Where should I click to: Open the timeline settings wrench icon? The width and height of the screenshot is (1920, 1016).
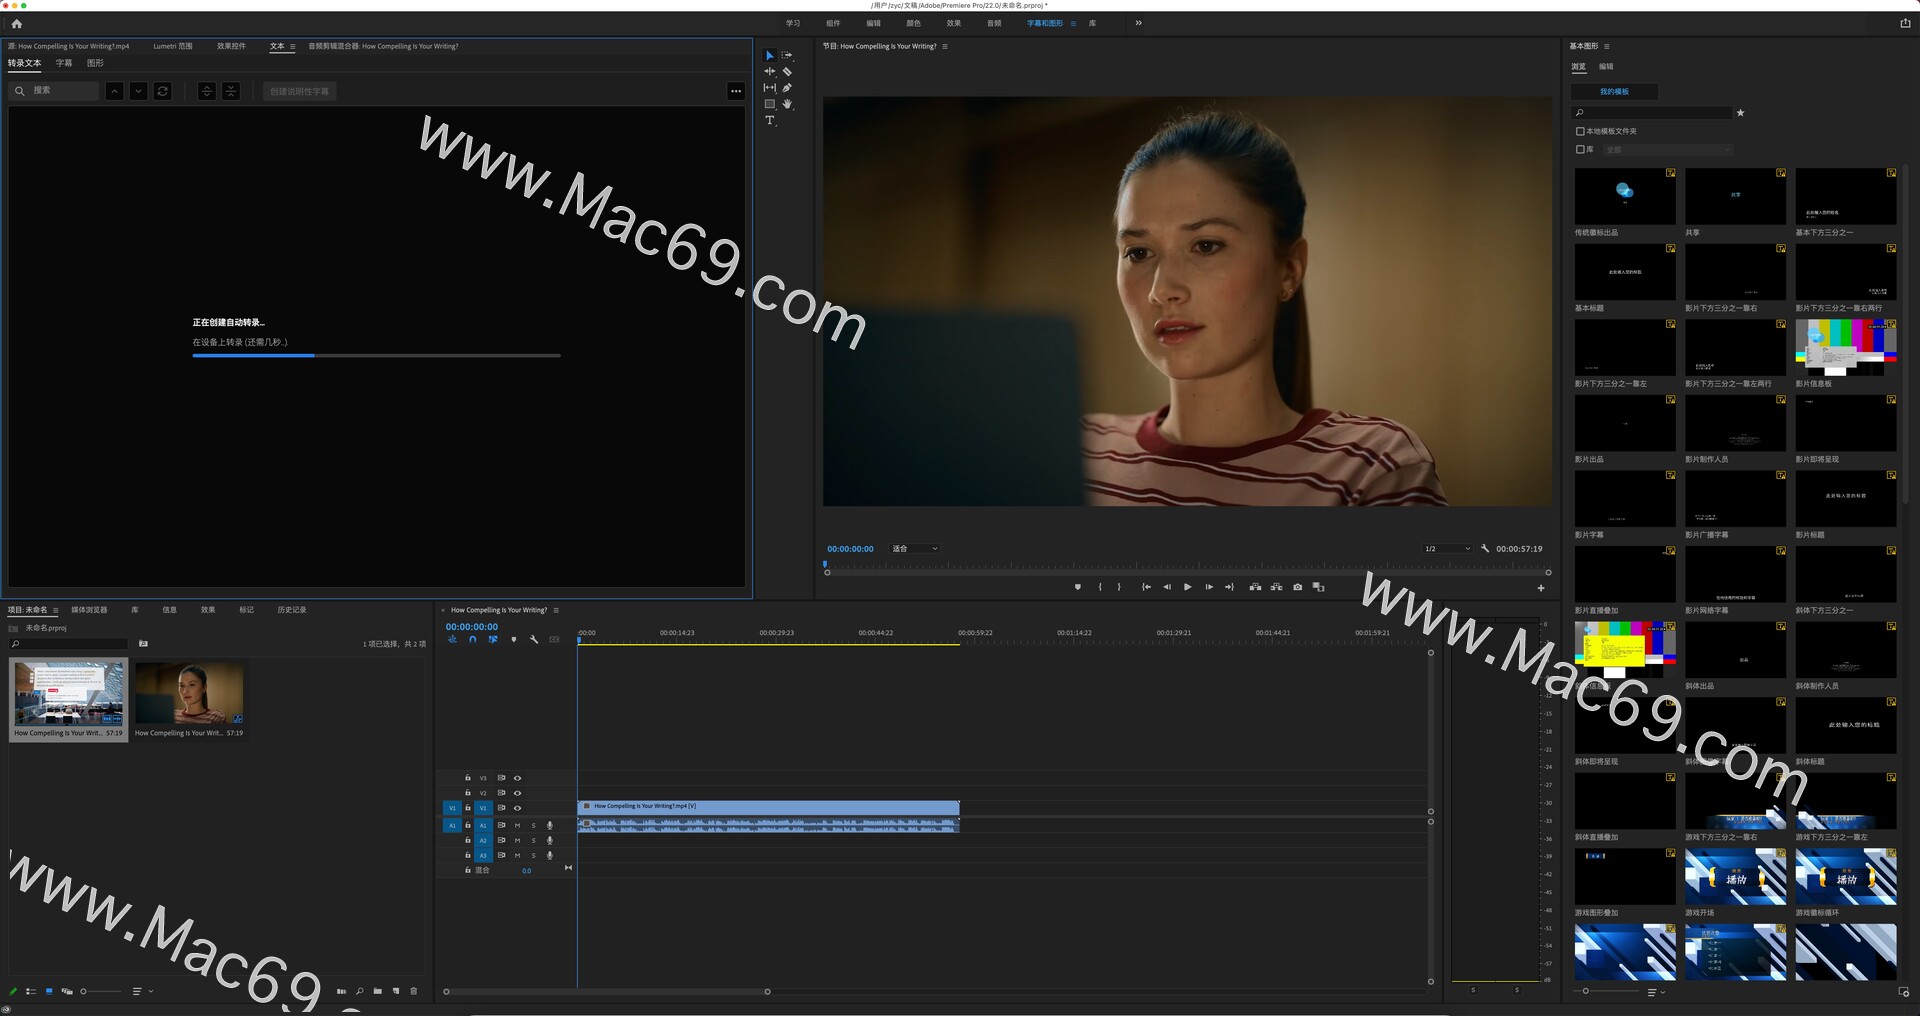coord(534,640)
